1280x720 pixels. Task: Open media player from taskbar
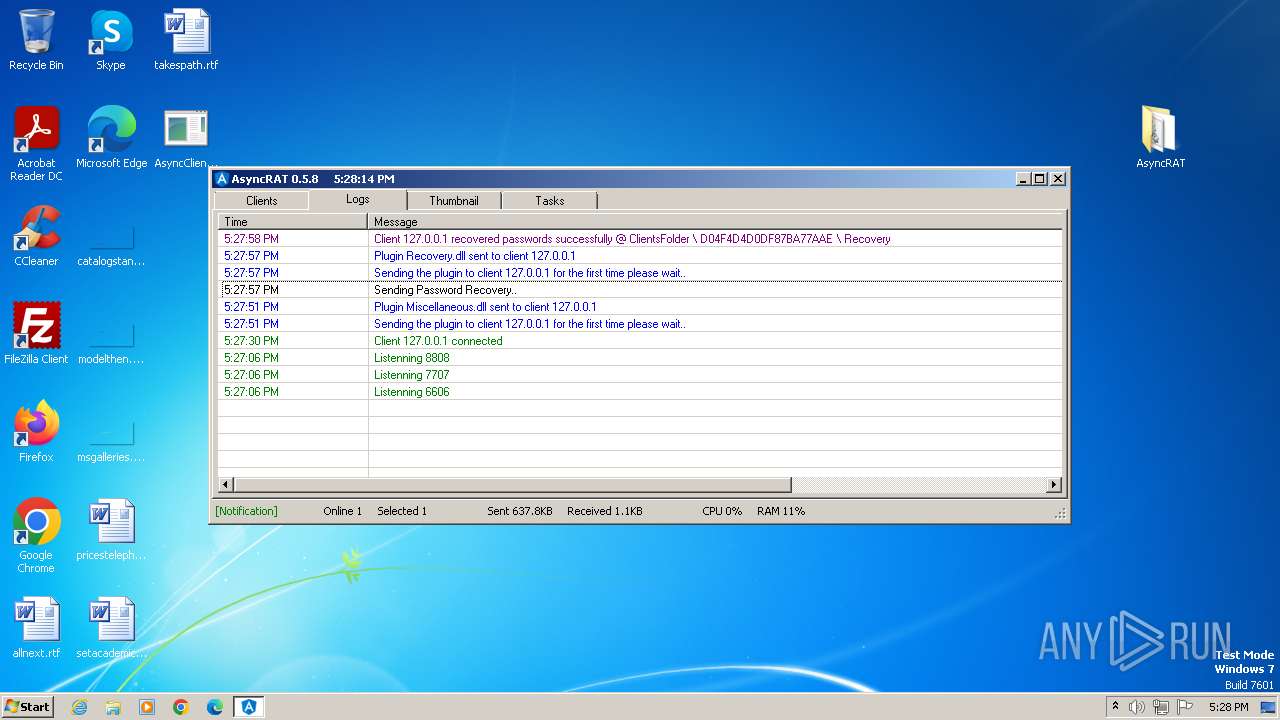click(x=147, y=707)
